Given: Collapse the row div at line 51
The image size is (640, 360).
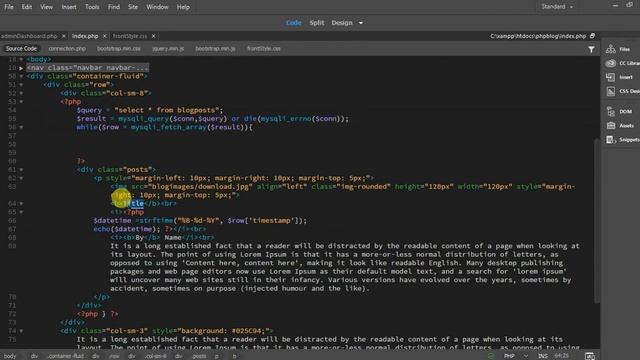Looking at the screenshot, I should (21, 85).
